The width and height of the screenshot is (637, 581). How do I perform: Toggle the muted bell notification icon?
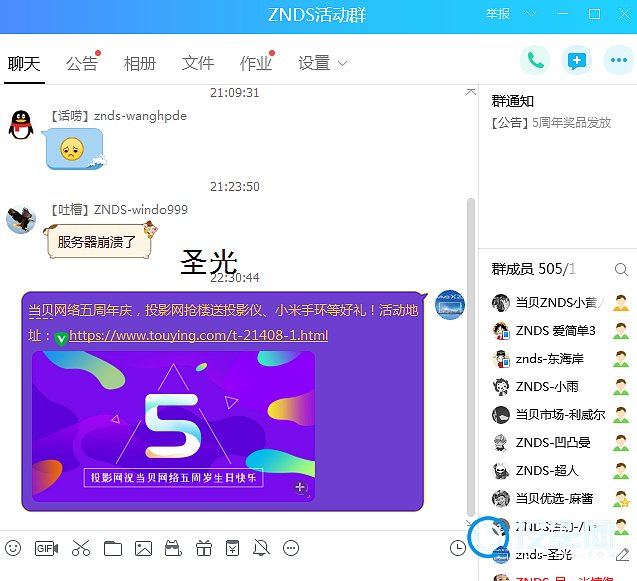click(261, 548)
